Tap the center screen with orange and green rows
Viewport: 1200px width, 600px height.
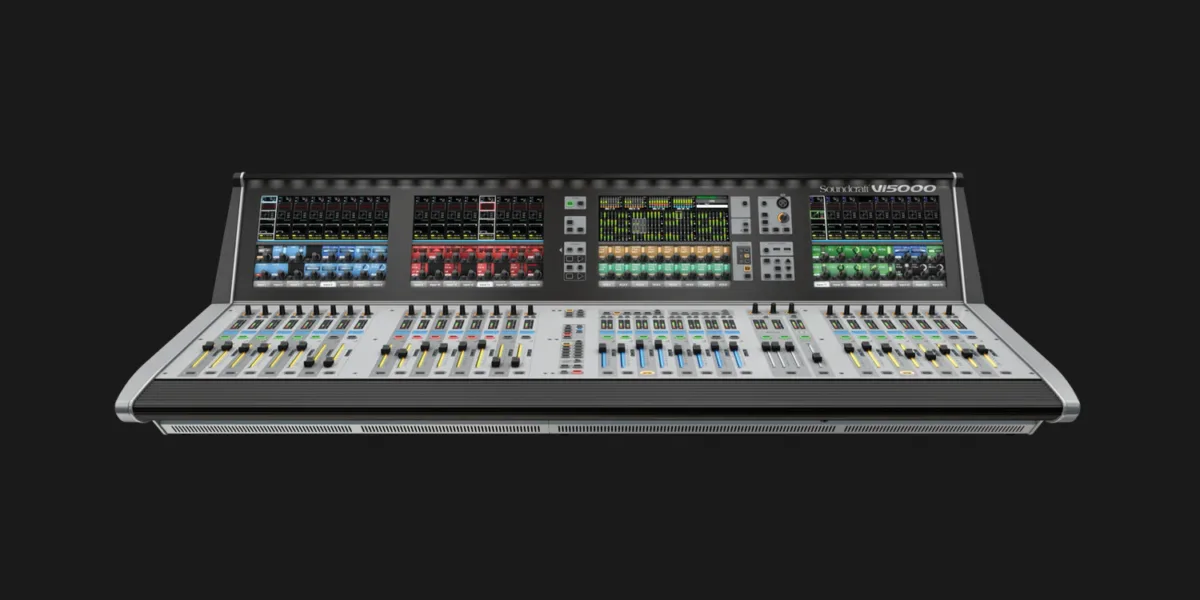pos(663,241)
